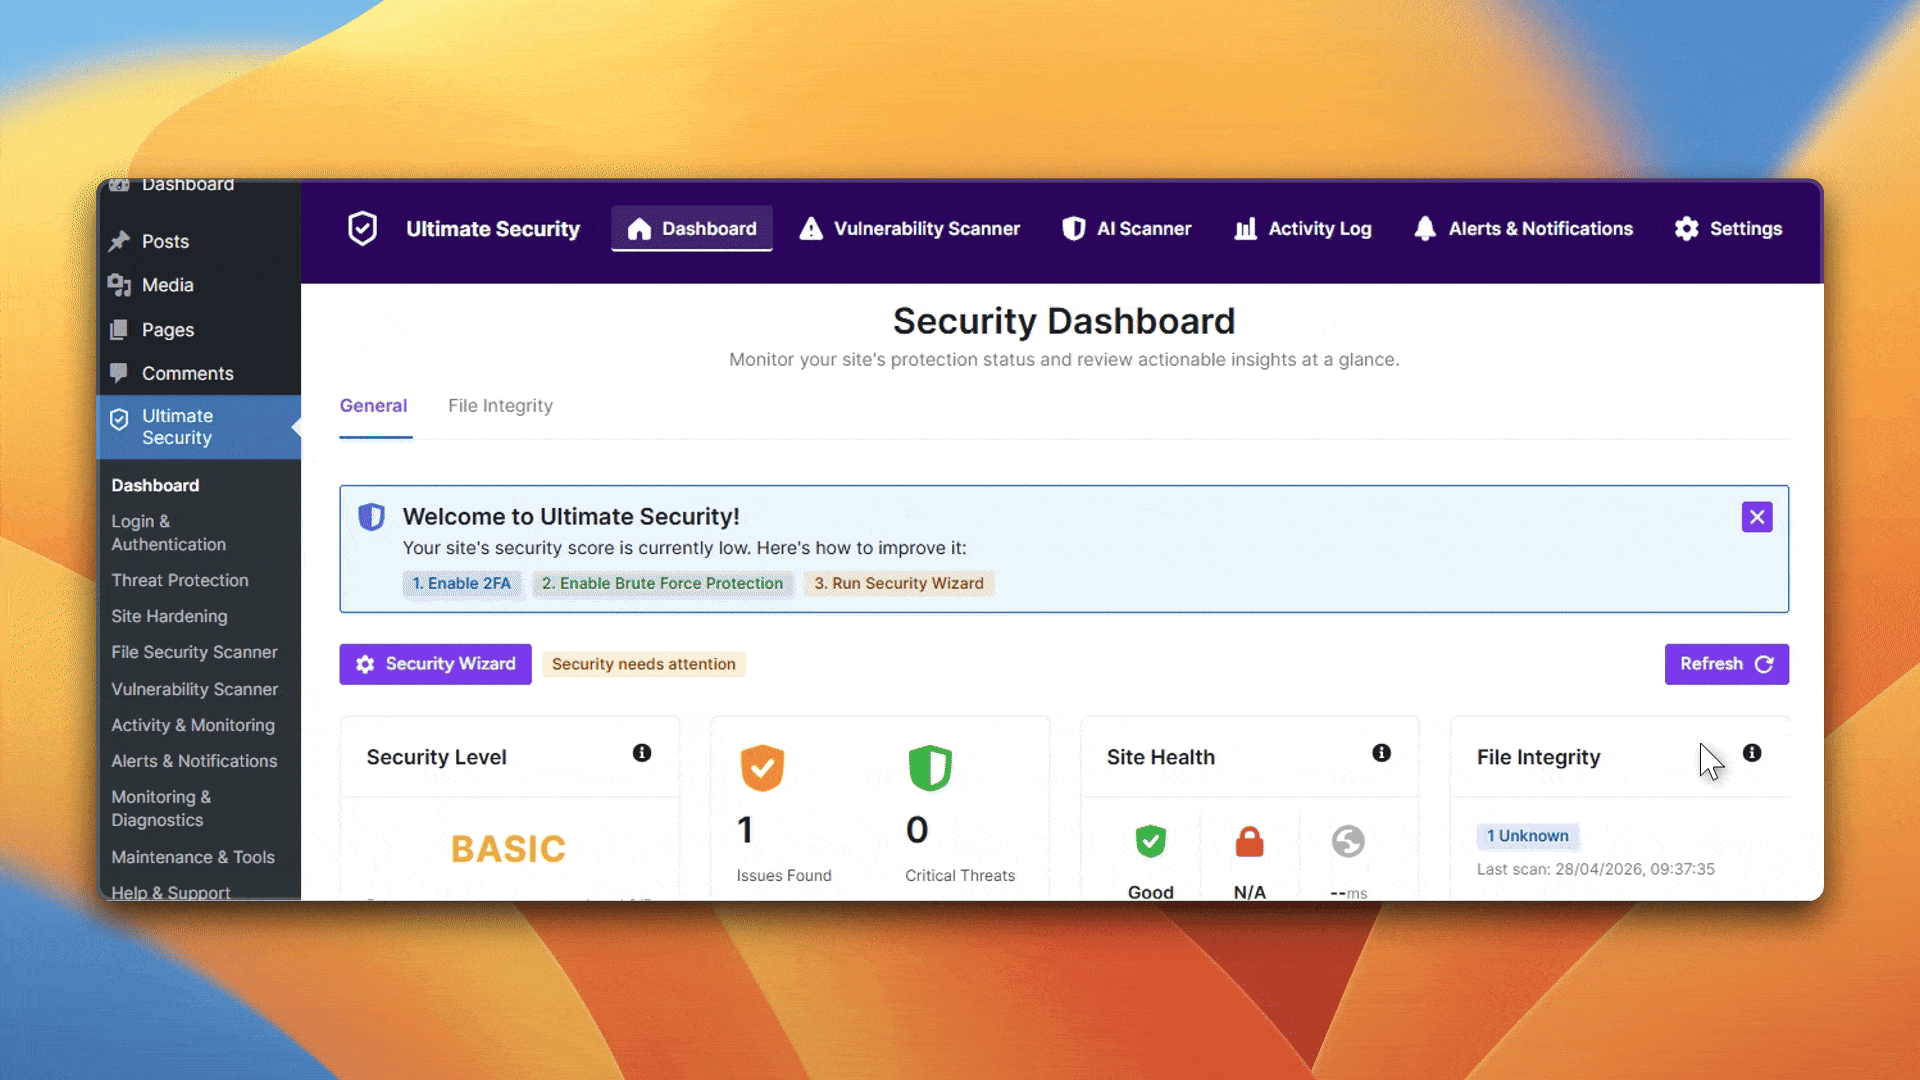Open Activity & Monitoring submenu
Image resolution: width=1920 pixels, height=1080 pixels.
tap(192, 725)
